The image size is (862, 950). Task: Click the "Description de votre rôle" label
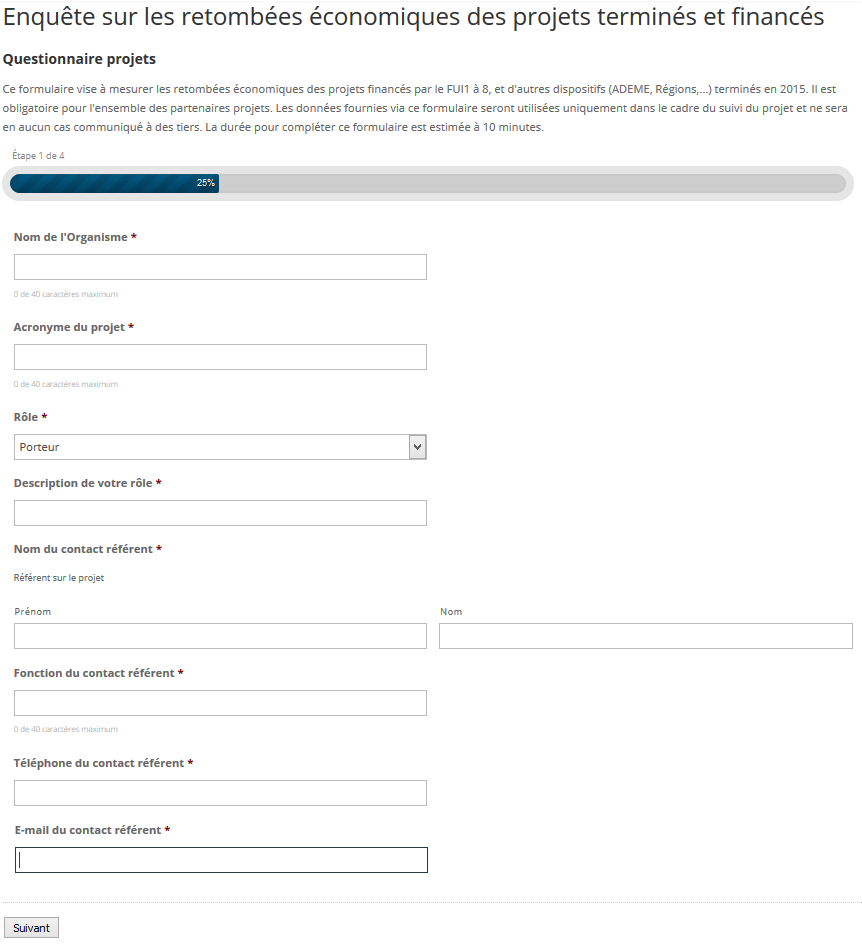click(x=83, y=483)
